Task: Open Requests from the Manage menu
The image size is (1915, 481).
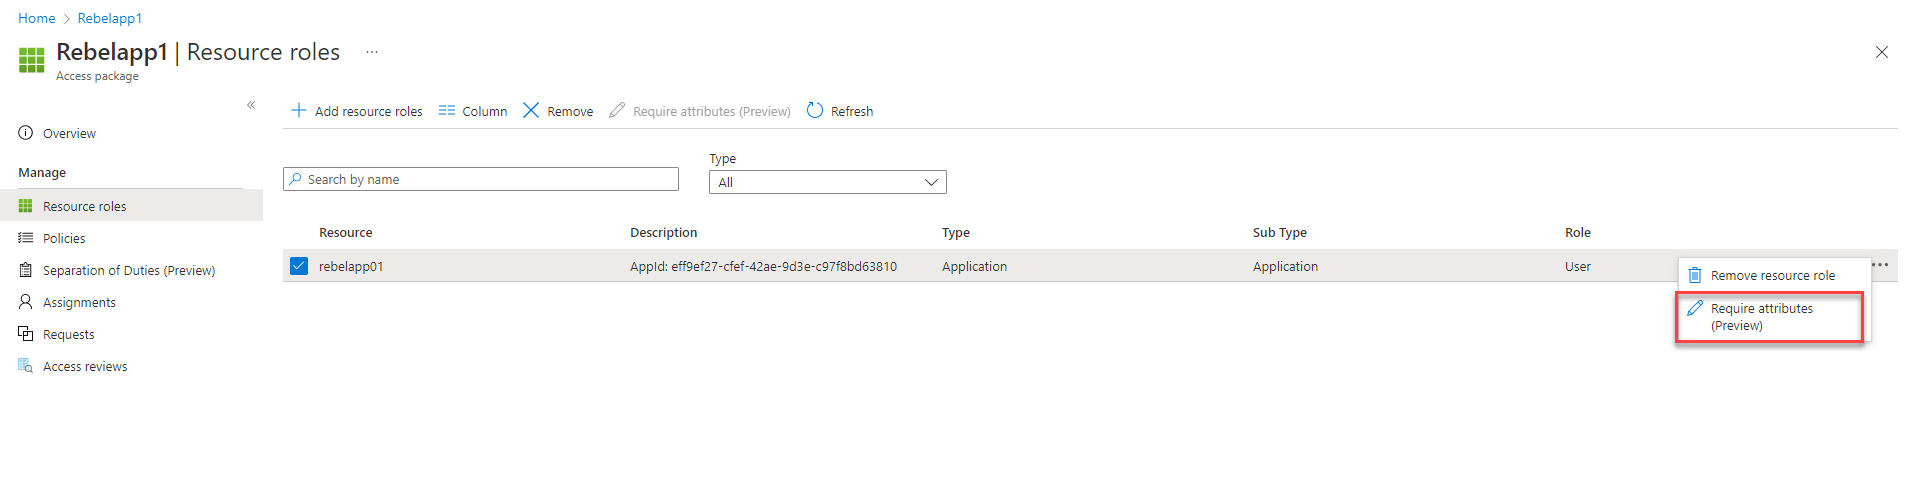Action: pyautogui.click(x=68, y=335)
